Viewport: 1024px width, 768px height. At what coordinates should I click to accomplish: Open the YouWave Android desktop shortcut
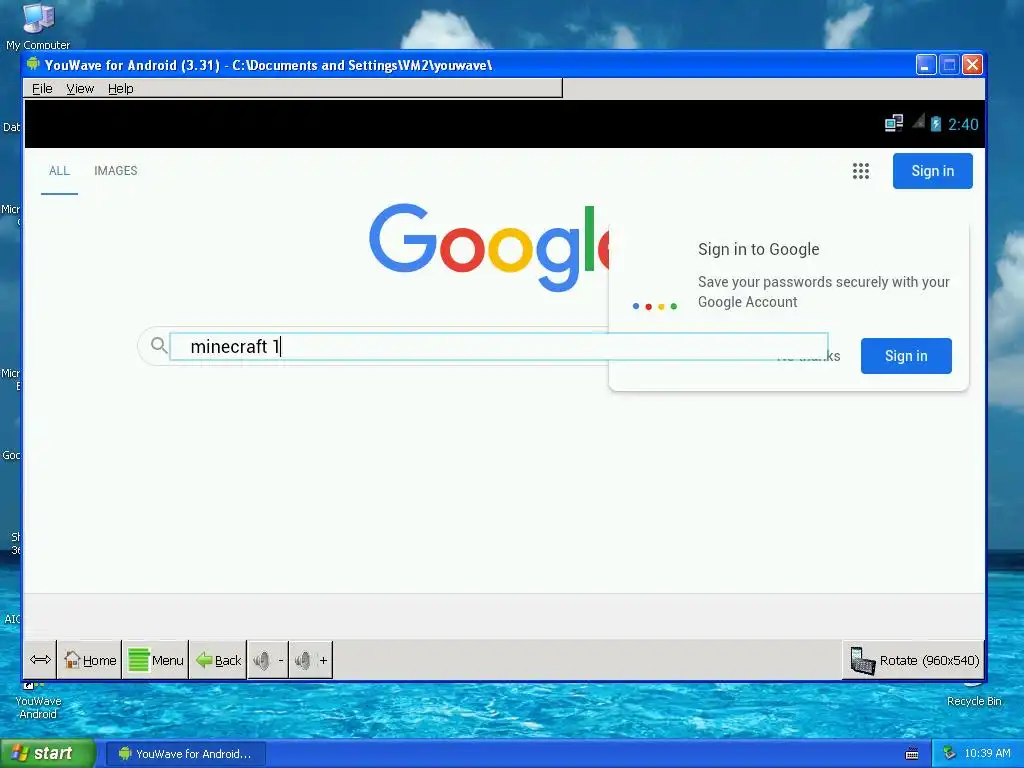(38, 699)
